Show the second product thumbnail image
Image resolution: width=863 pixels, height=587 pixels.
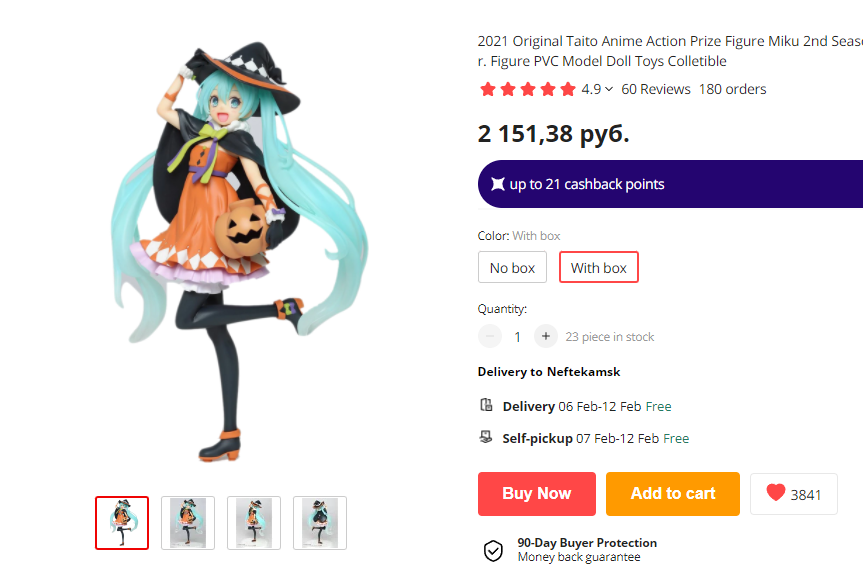coord(188,522)
